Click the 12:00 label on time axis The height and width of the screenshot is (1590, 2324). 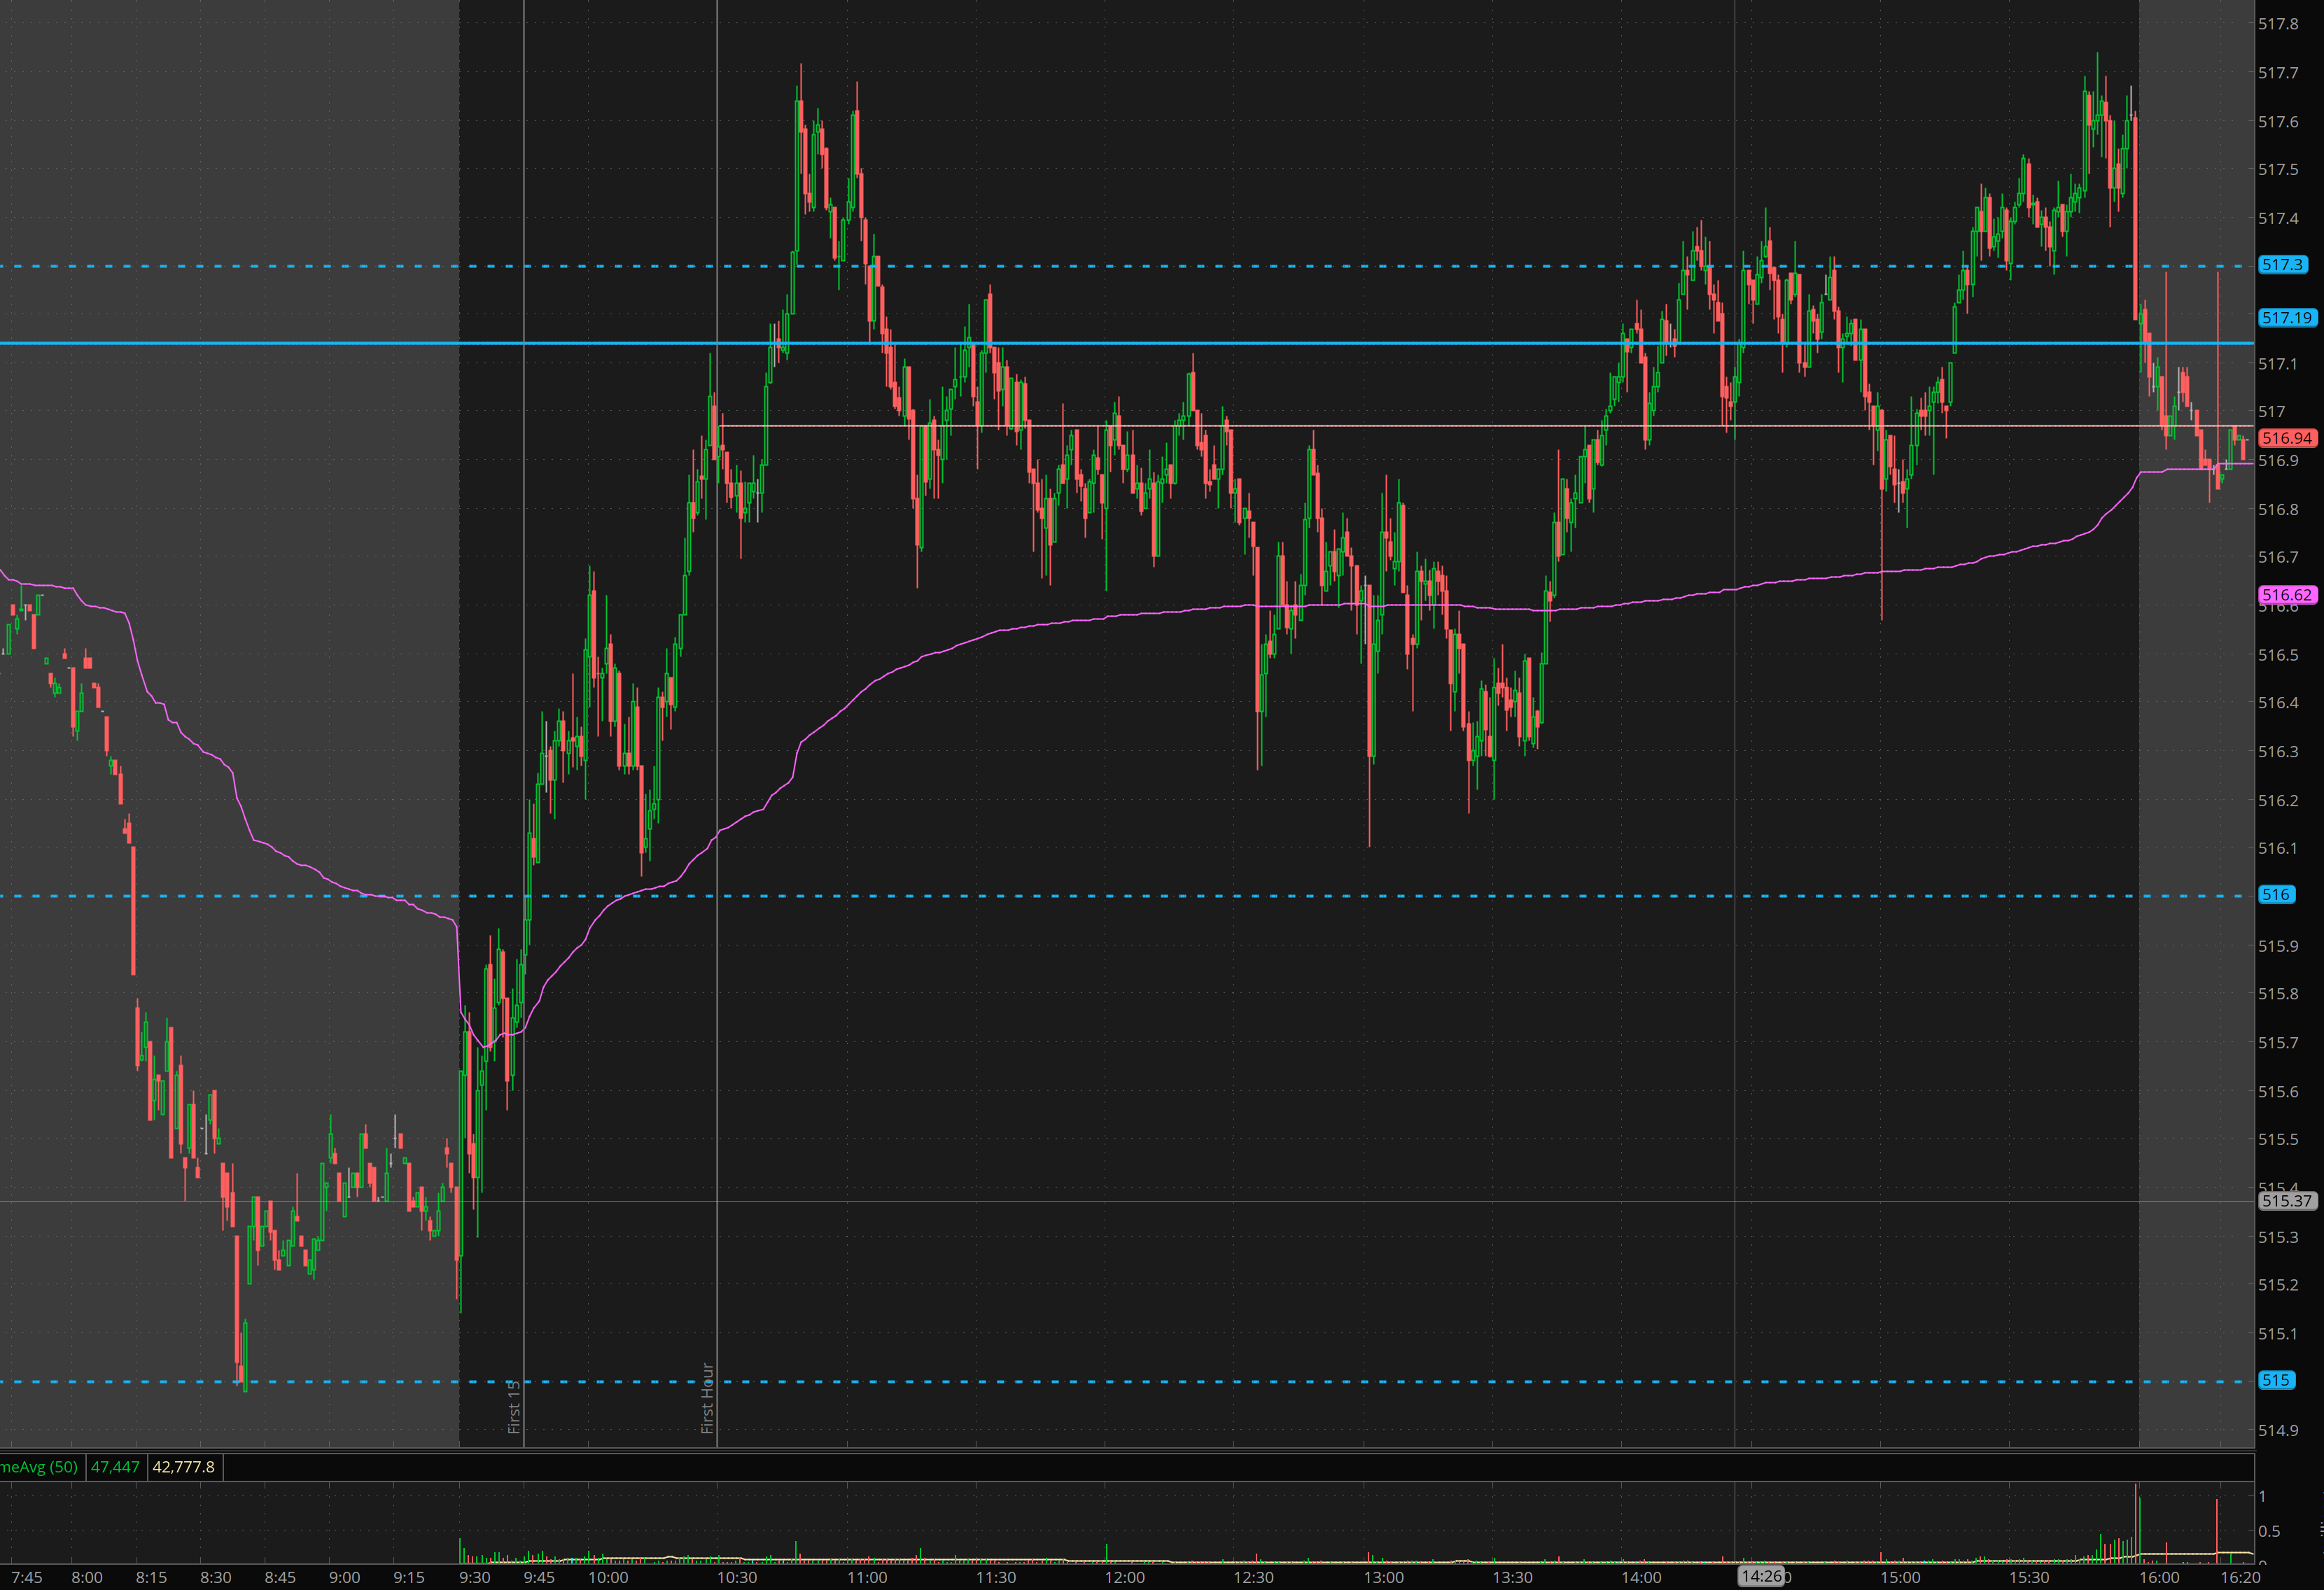coord(1125,1578)
